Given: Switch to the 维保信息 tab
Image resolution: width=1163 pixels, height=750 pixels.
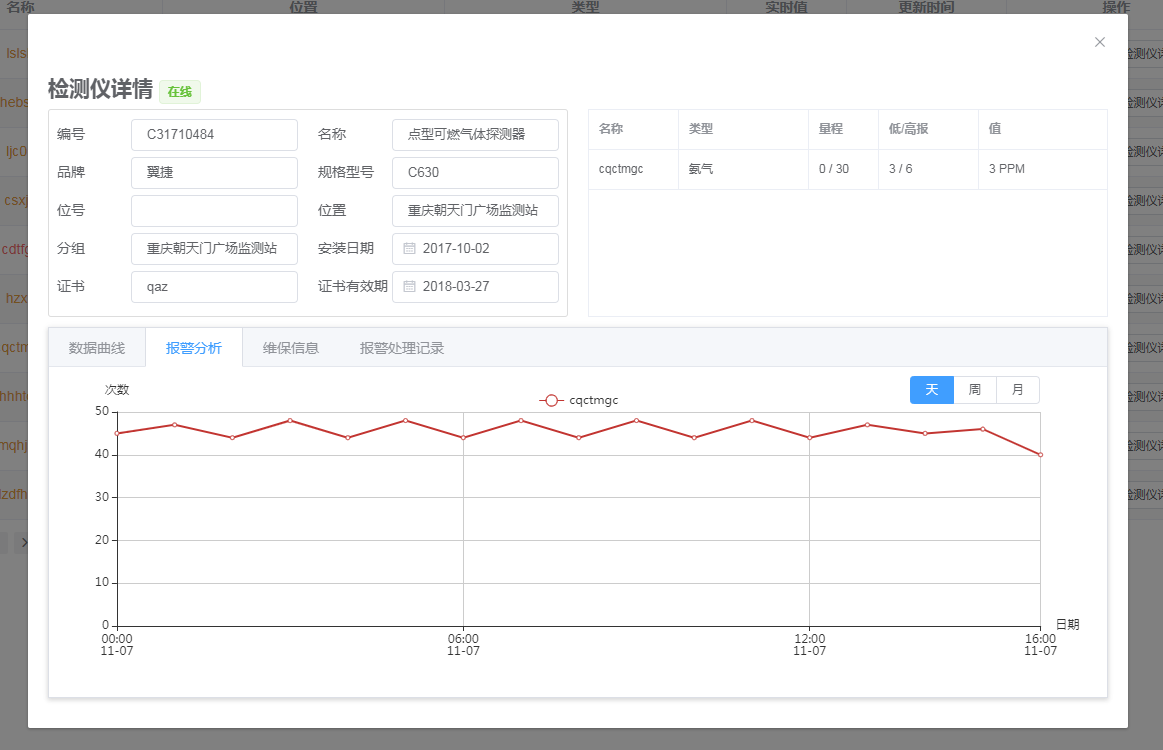Looking at the screenshot, I should tap(291, 348).
